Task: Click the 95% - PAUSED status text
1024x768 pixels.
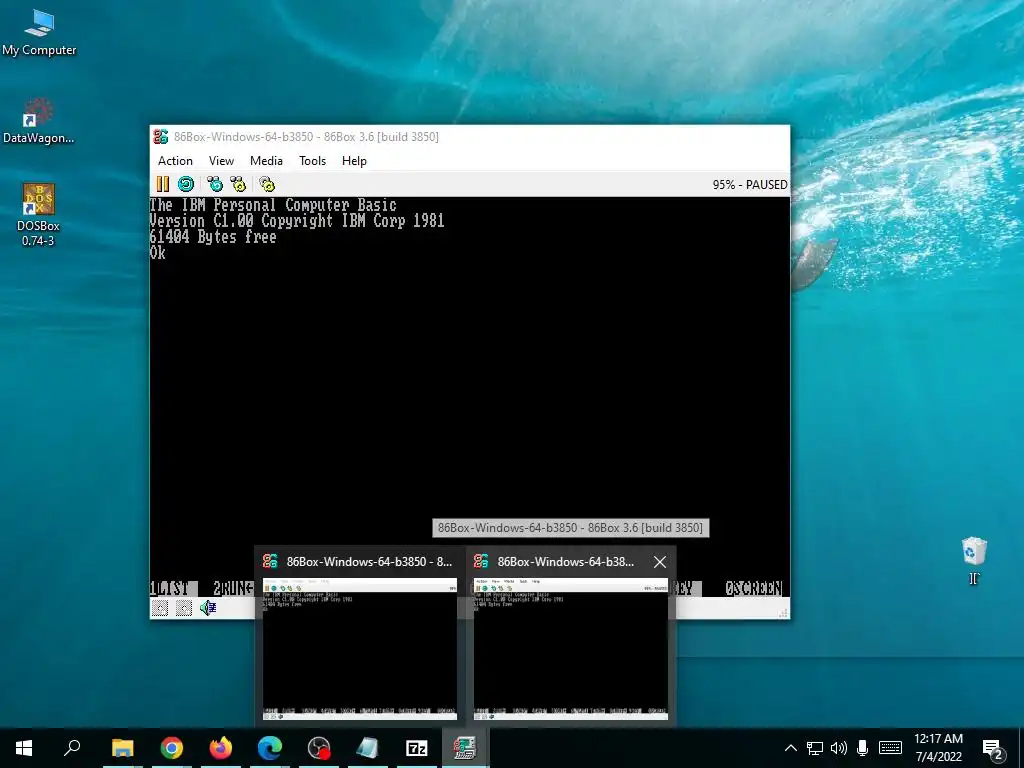Action: [750, 185]
